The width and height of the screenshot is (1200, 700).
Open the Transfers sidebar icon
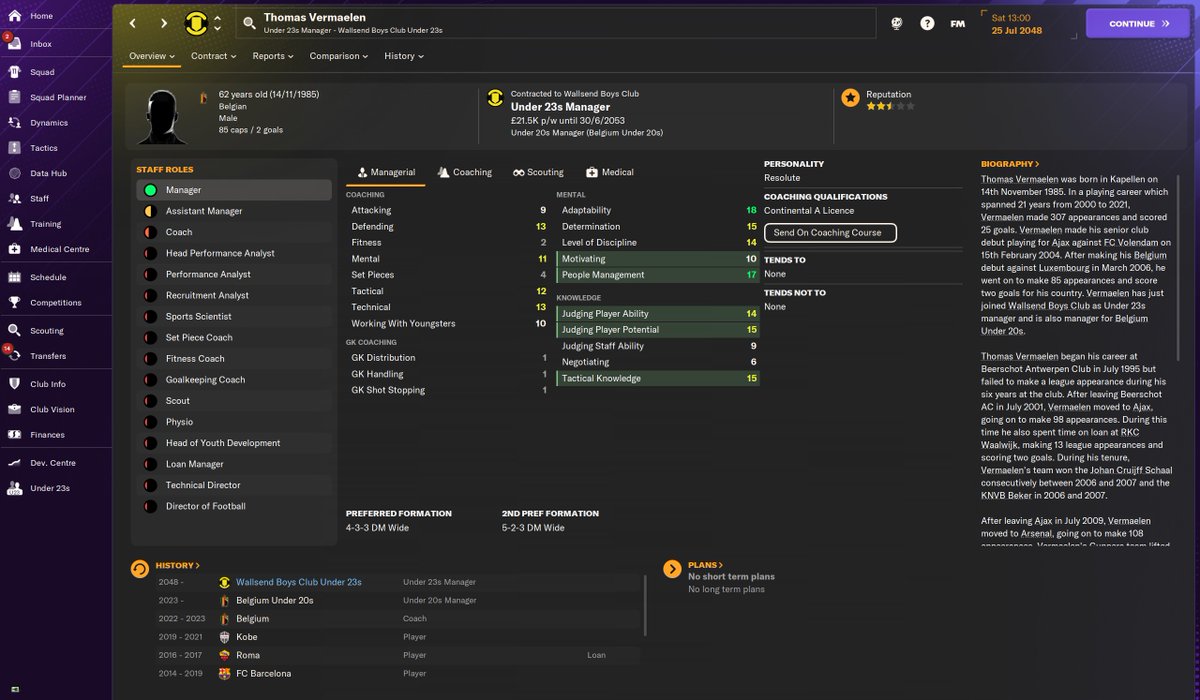14,355
